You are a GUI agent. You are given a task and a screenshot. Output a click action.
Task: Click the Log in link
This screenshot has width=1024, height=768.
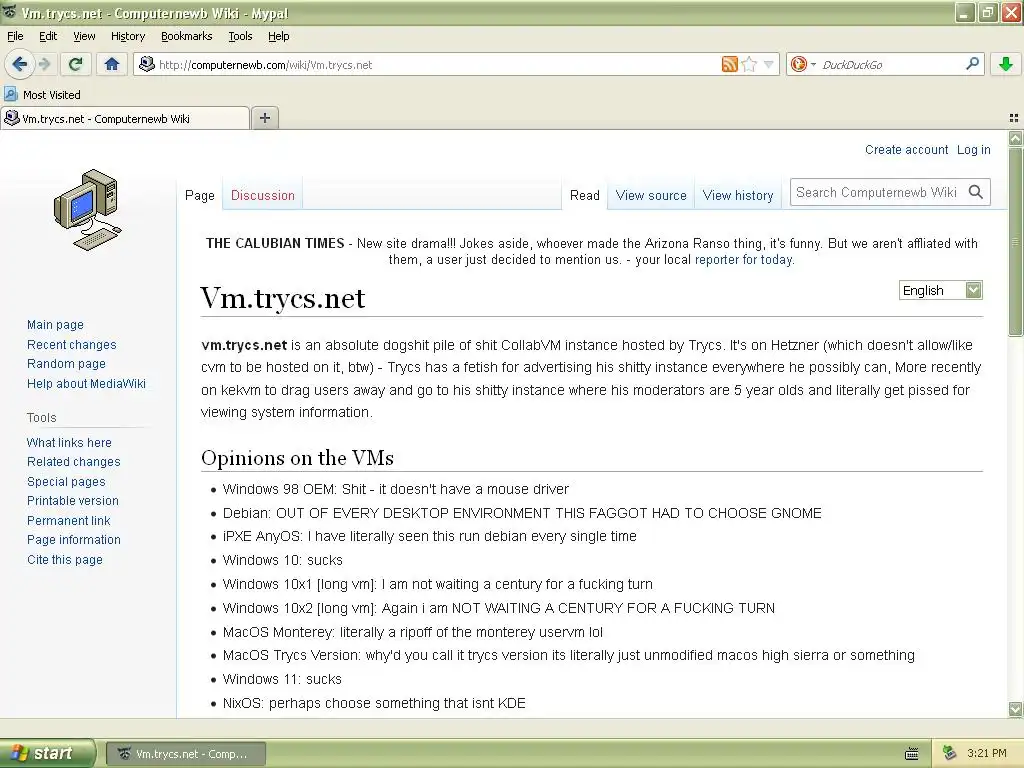pos(974,150)
